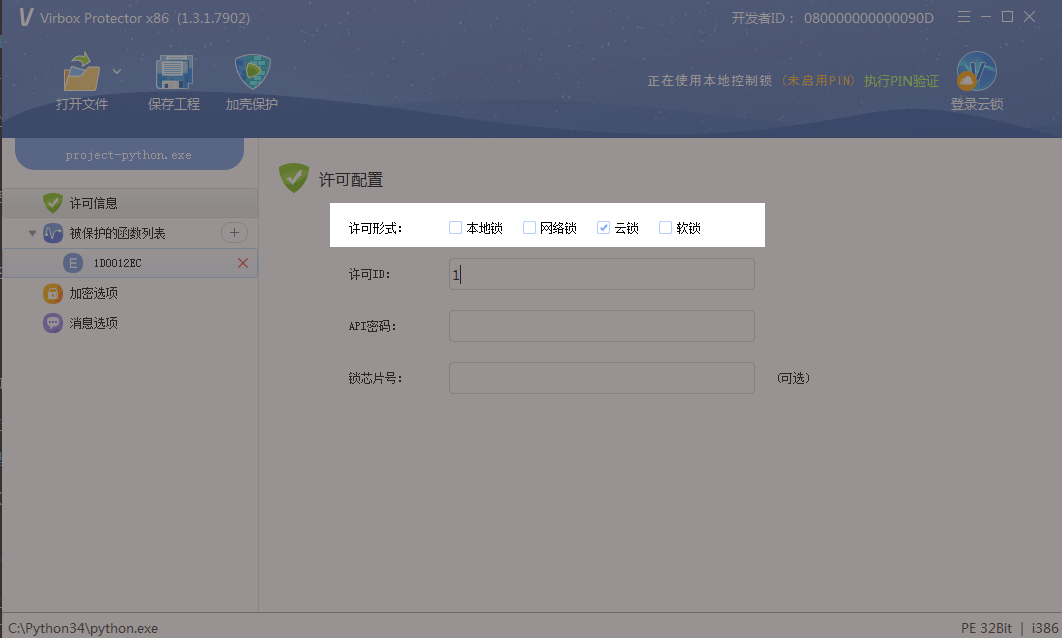Image resolution: width=1062 pixels, height=638 pixels.
Task: Click the 执行PIN验证 link
Action: click(901, 81)
